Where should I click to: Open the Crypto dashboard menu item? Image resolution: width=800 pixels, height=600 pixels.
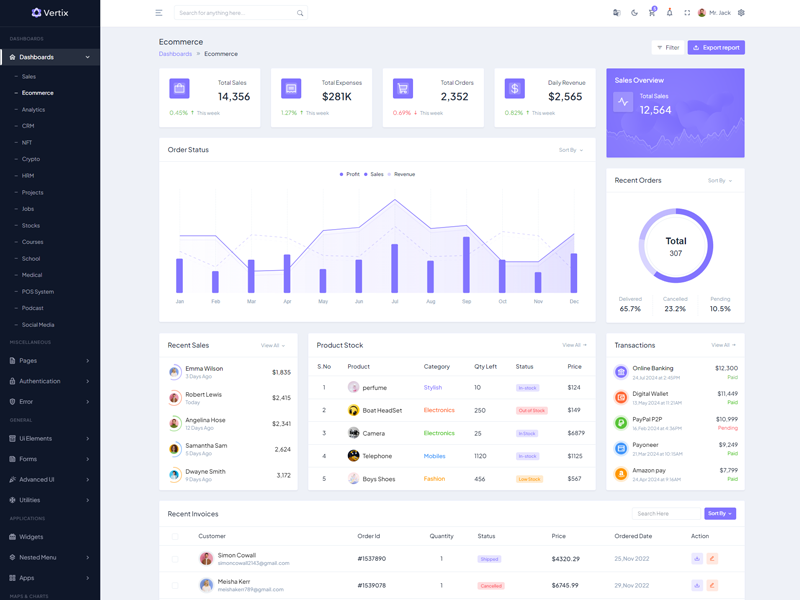tap(31, 159)
